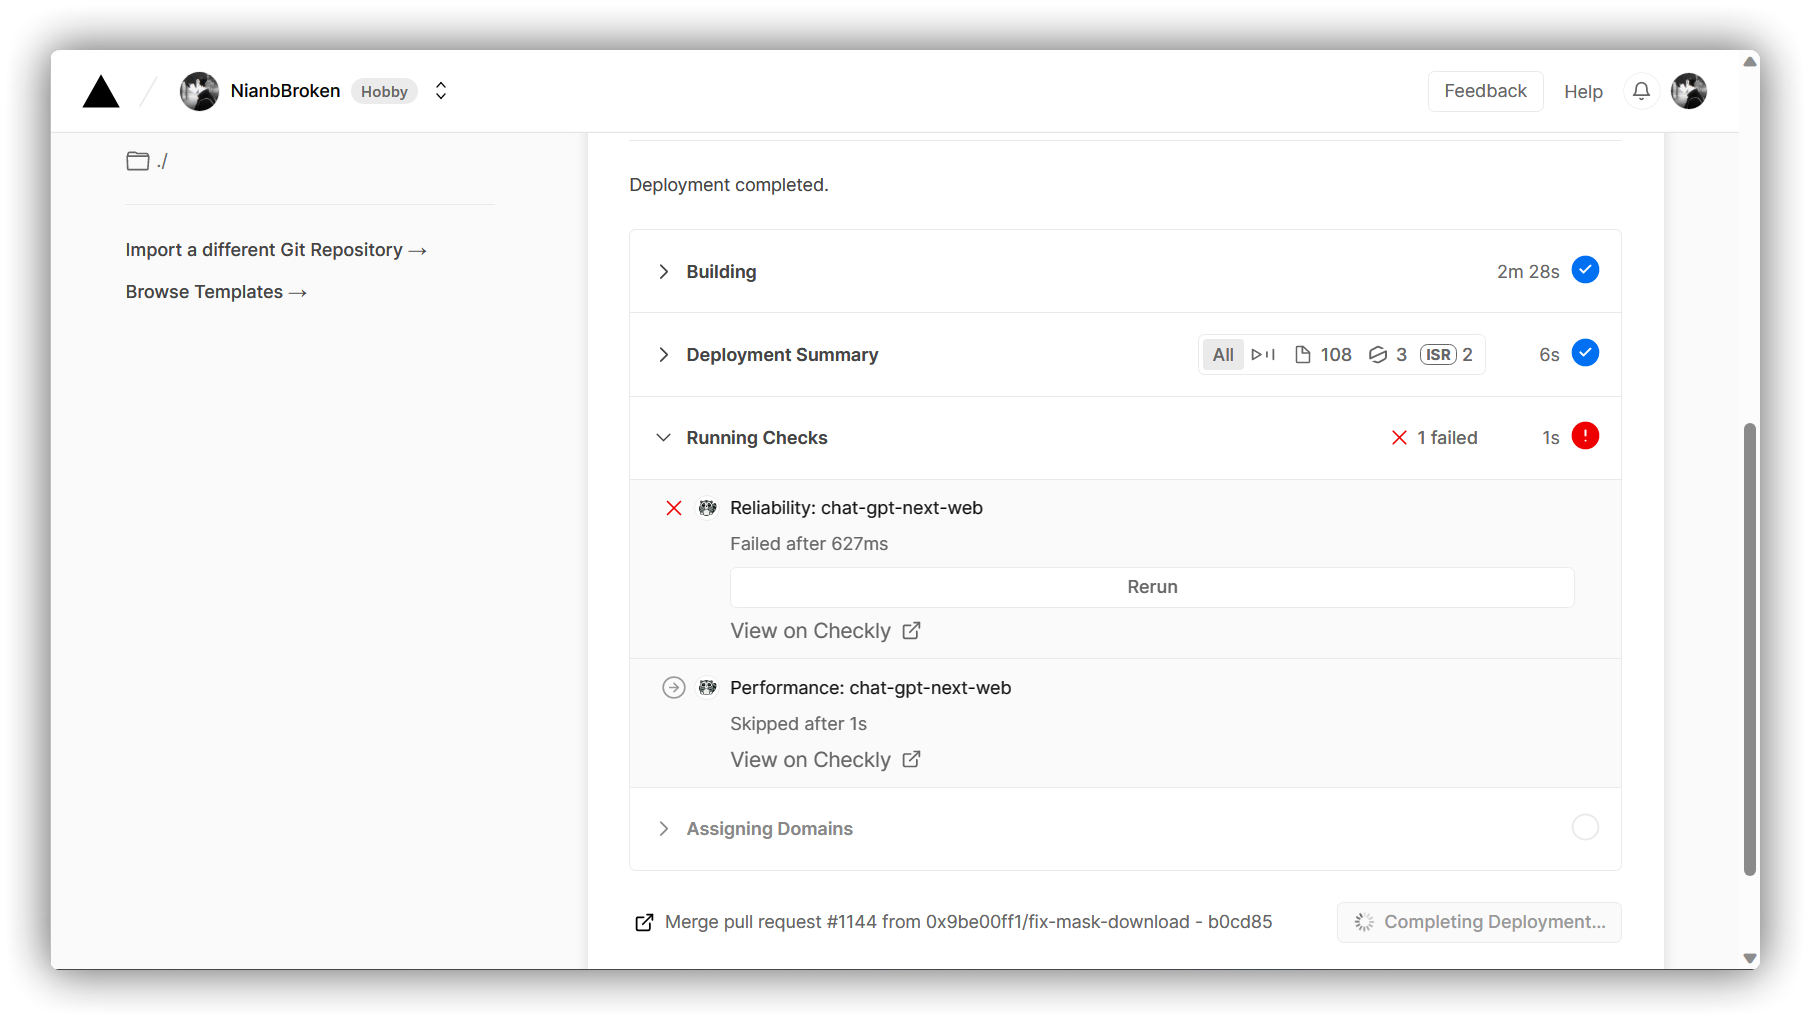Image resolution: width=1810 pixels, height=1020 pixels.
Task: Click the Completing Deployment progress button
Action: click(x=1479, y=922)
